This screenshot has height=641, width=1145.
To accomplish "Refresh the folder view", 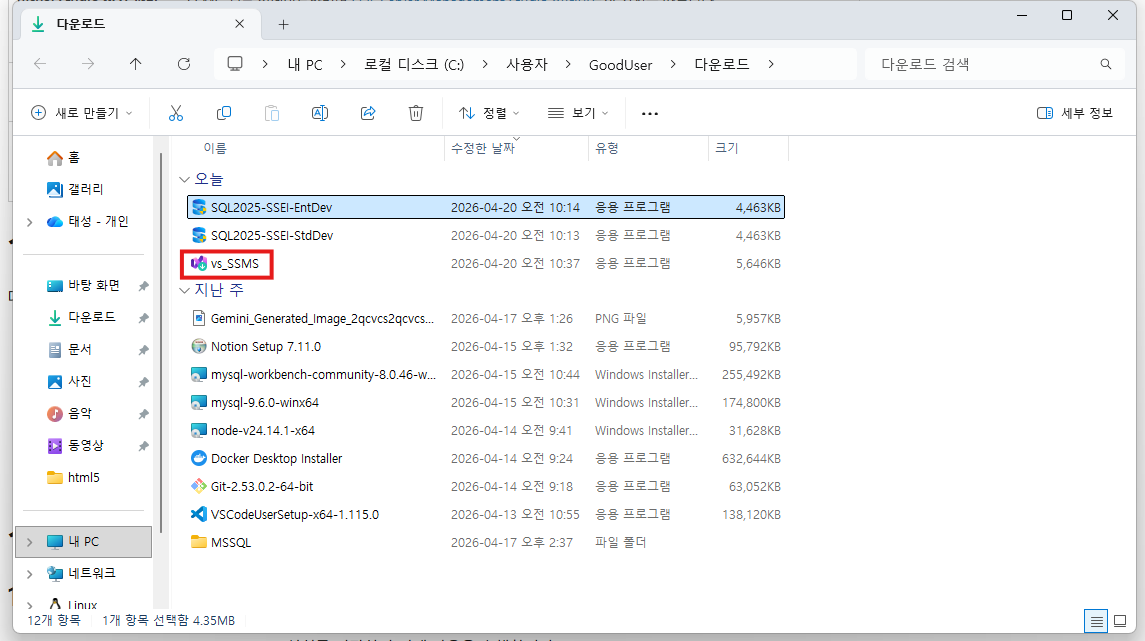I will click(x=184, y=64).
